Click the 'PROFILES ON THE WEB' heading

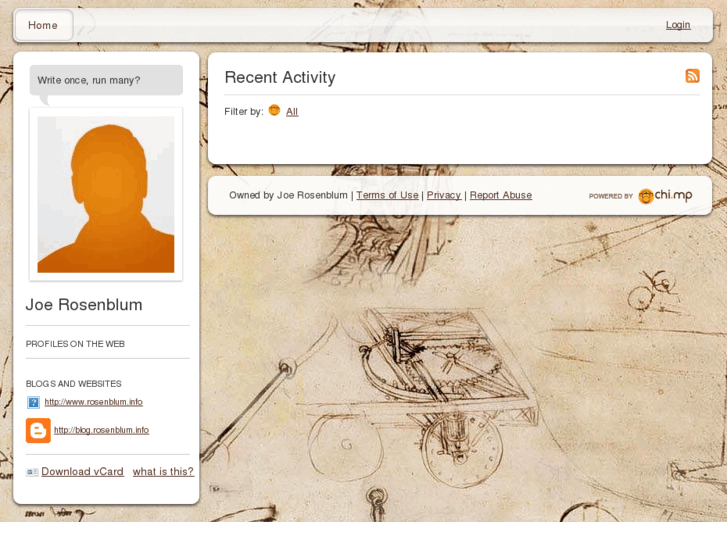pyautogui.click(x=75, y=344)
